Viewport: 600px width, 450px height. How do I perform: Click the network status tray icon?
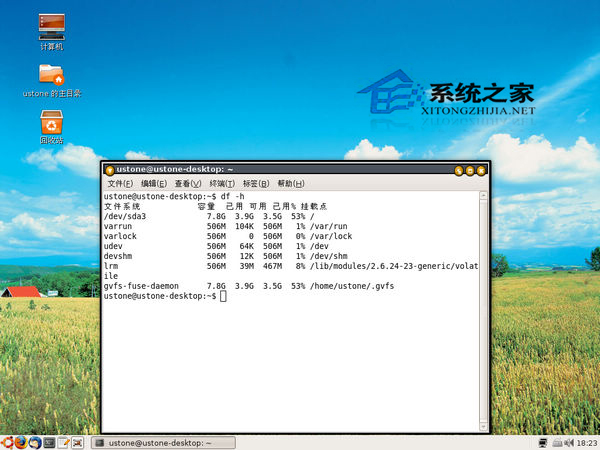coord(543,442)
